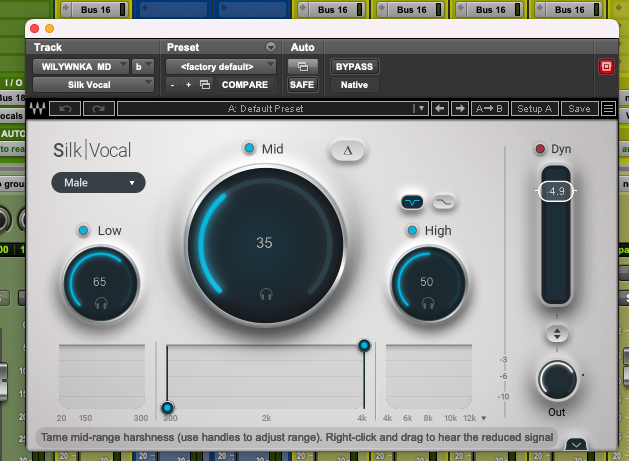629x461 pixels.
Task: Open the factory default preset dropdown
Action: coord(221,67)
